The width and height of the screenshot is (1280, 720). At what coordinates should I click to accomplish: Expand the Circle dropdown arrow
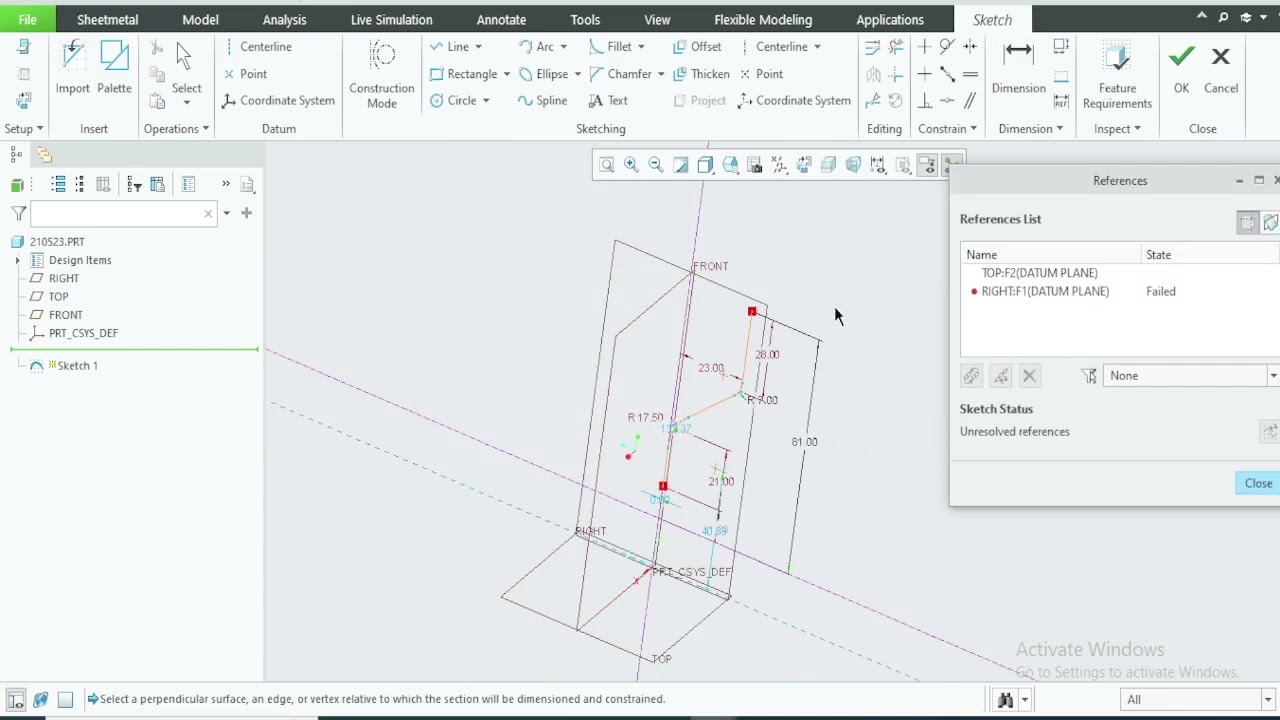coord(486,101)
